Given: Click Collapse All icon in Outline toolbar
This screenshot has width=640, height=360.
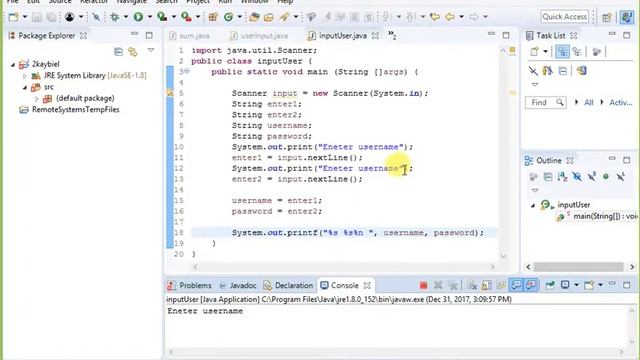Looking at the screenshot, I should (548, 177).
